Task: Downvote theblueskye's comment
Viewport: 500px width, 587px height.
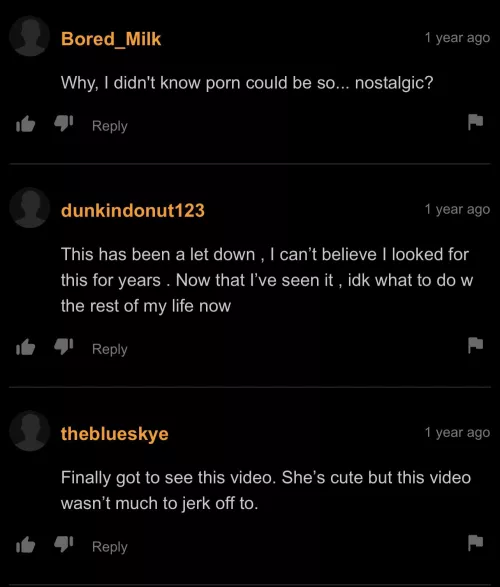Action: point(64,544)
